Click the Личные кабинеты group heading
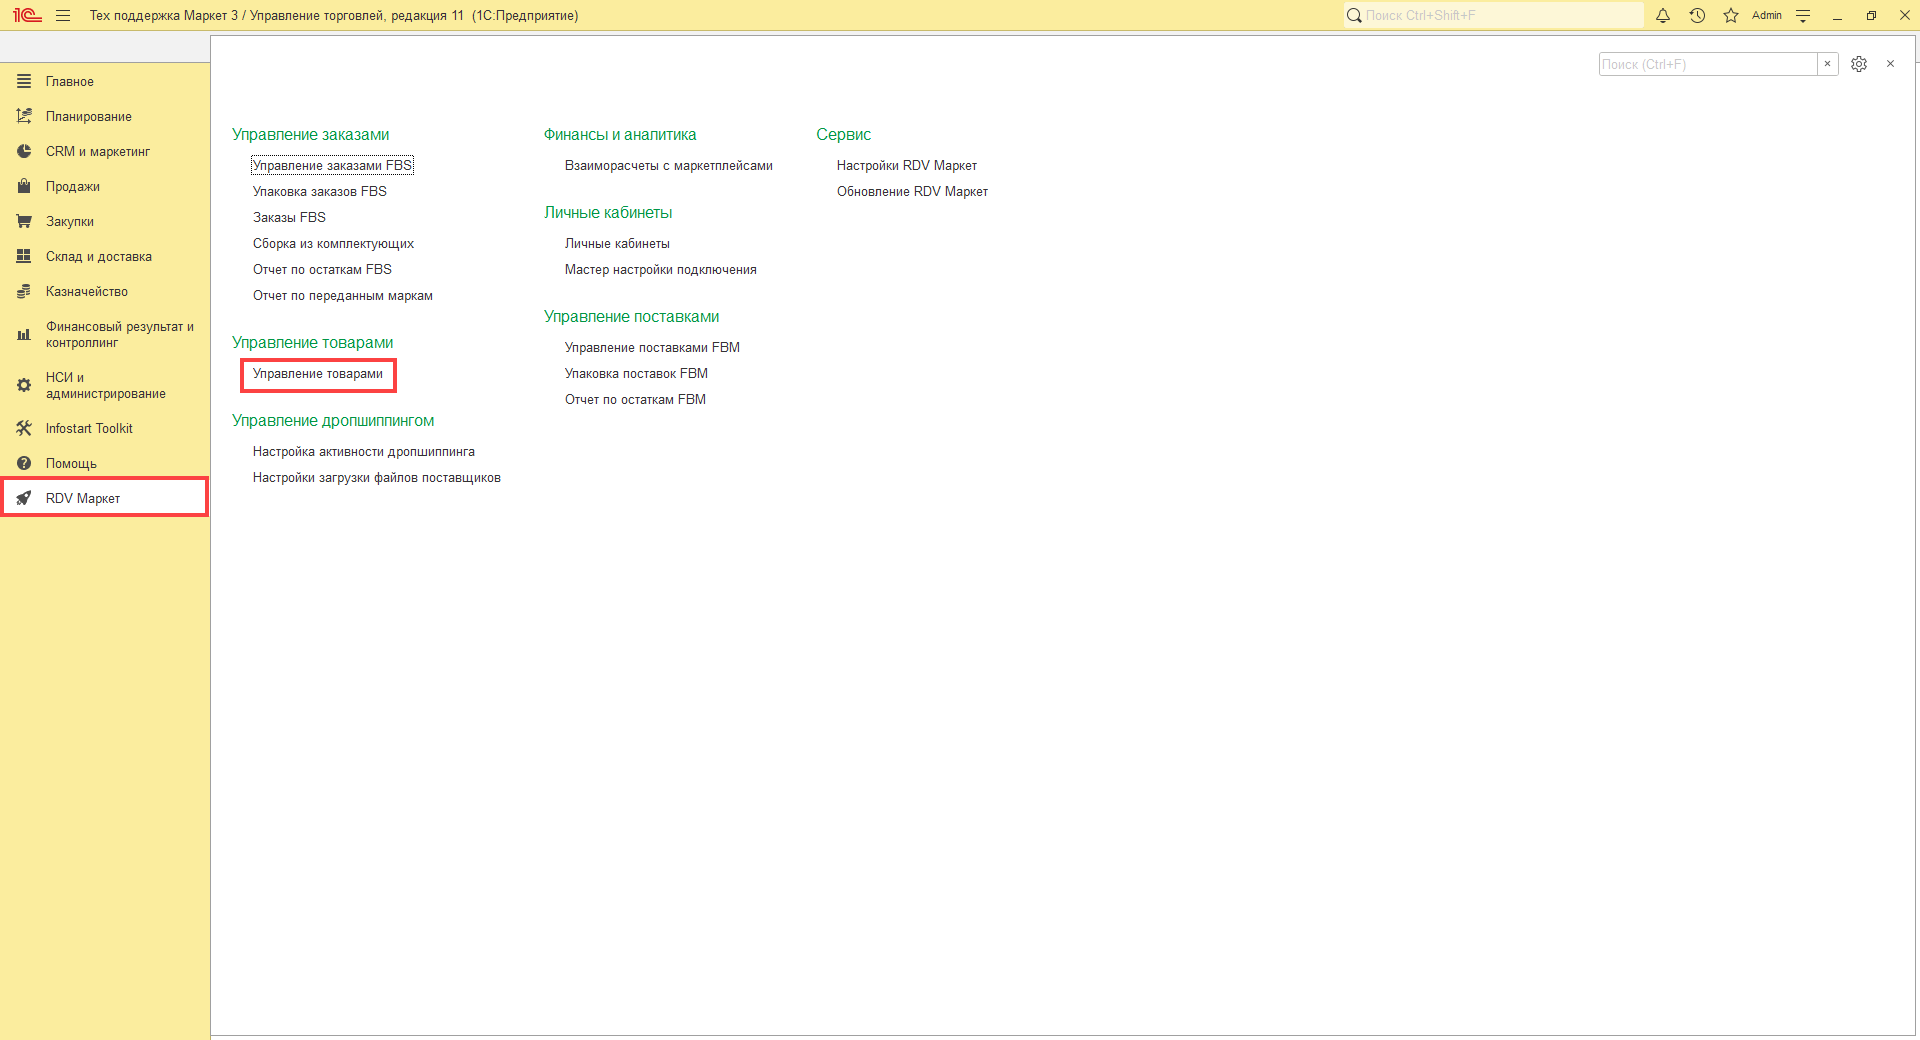This screenshot has width=1920, height=1040. (x=608, y=212)
